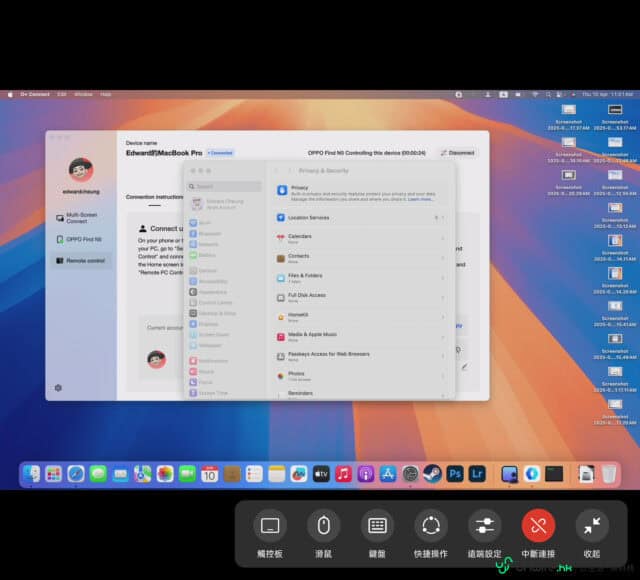Select Remote control in sidebar
The image size is (640, 580).
coord(81,260)
